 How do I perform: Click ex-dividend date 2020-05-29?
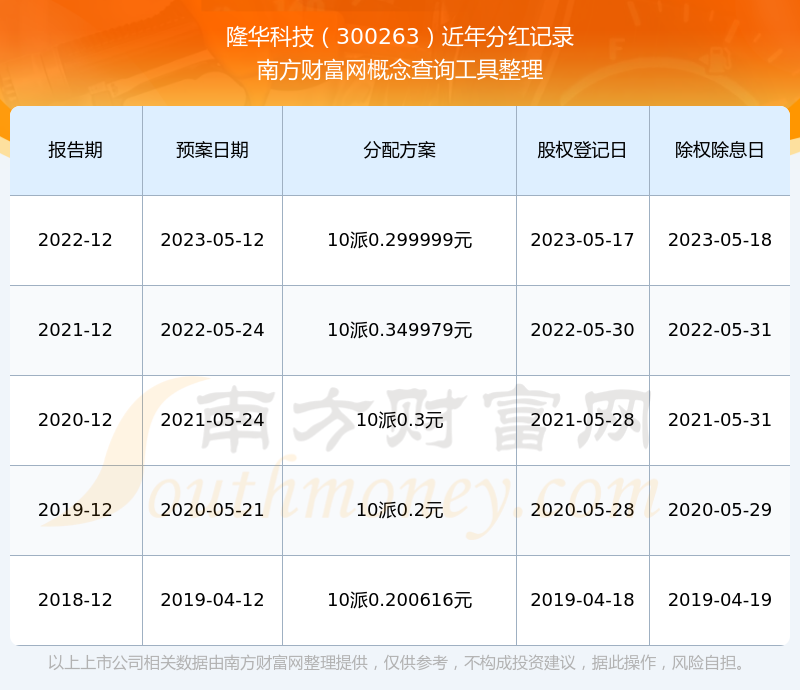(x=719, y=510)
